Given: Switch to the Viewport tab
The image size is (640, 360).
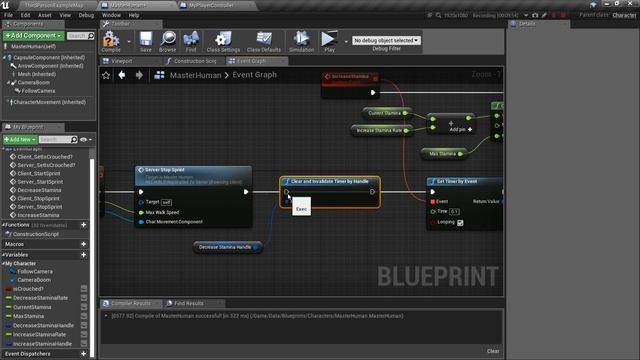Looking at the screenshot, I should pyautogui.click(x=121, y=61).
